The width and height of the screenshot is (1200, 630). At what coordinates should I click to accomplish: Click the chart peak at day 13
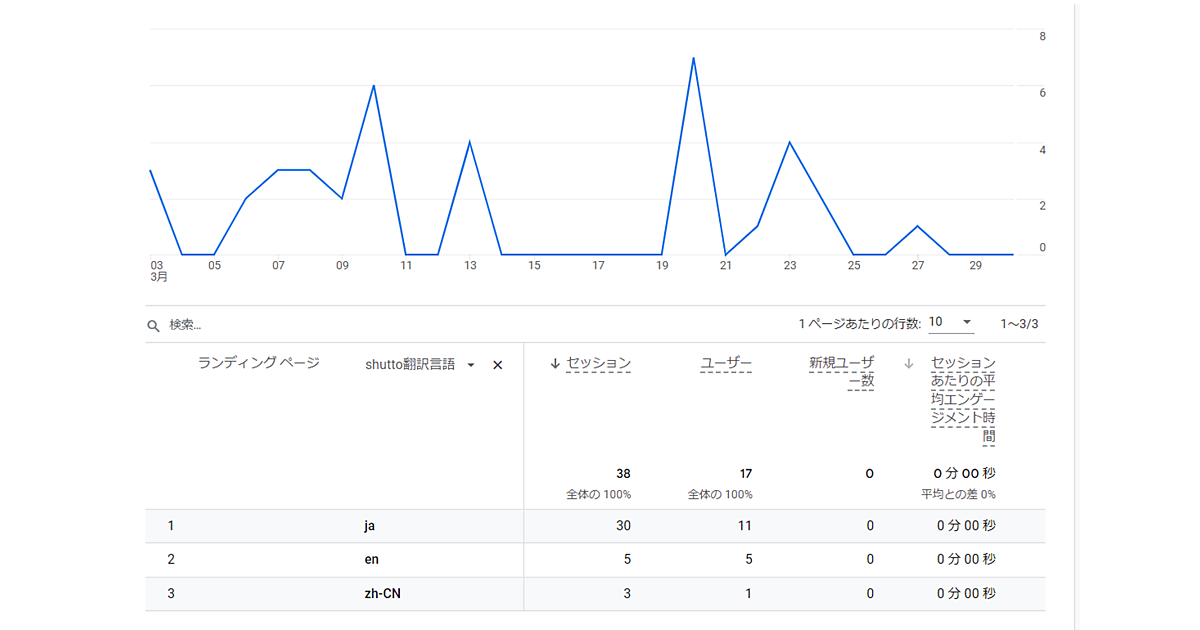click(469, 142)
